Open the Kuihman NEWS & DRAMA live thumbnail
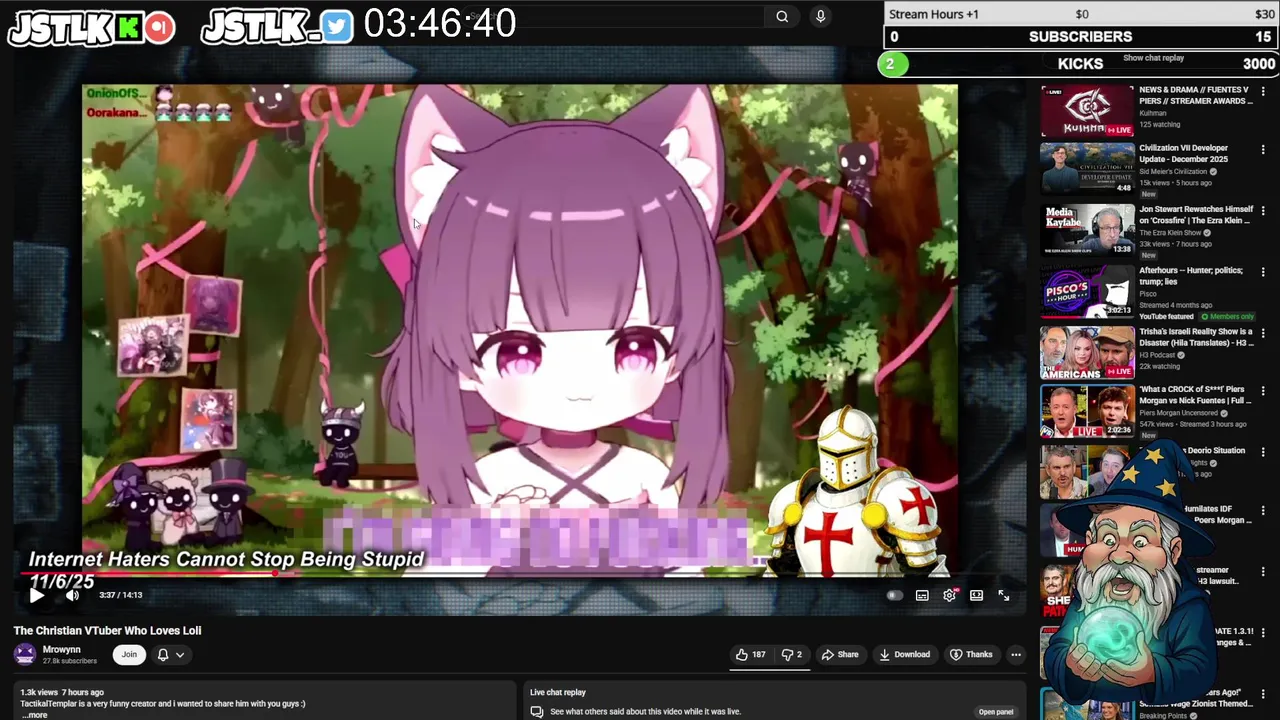The width and height of the screenshot is (1280, 720). click(1087, 111)
